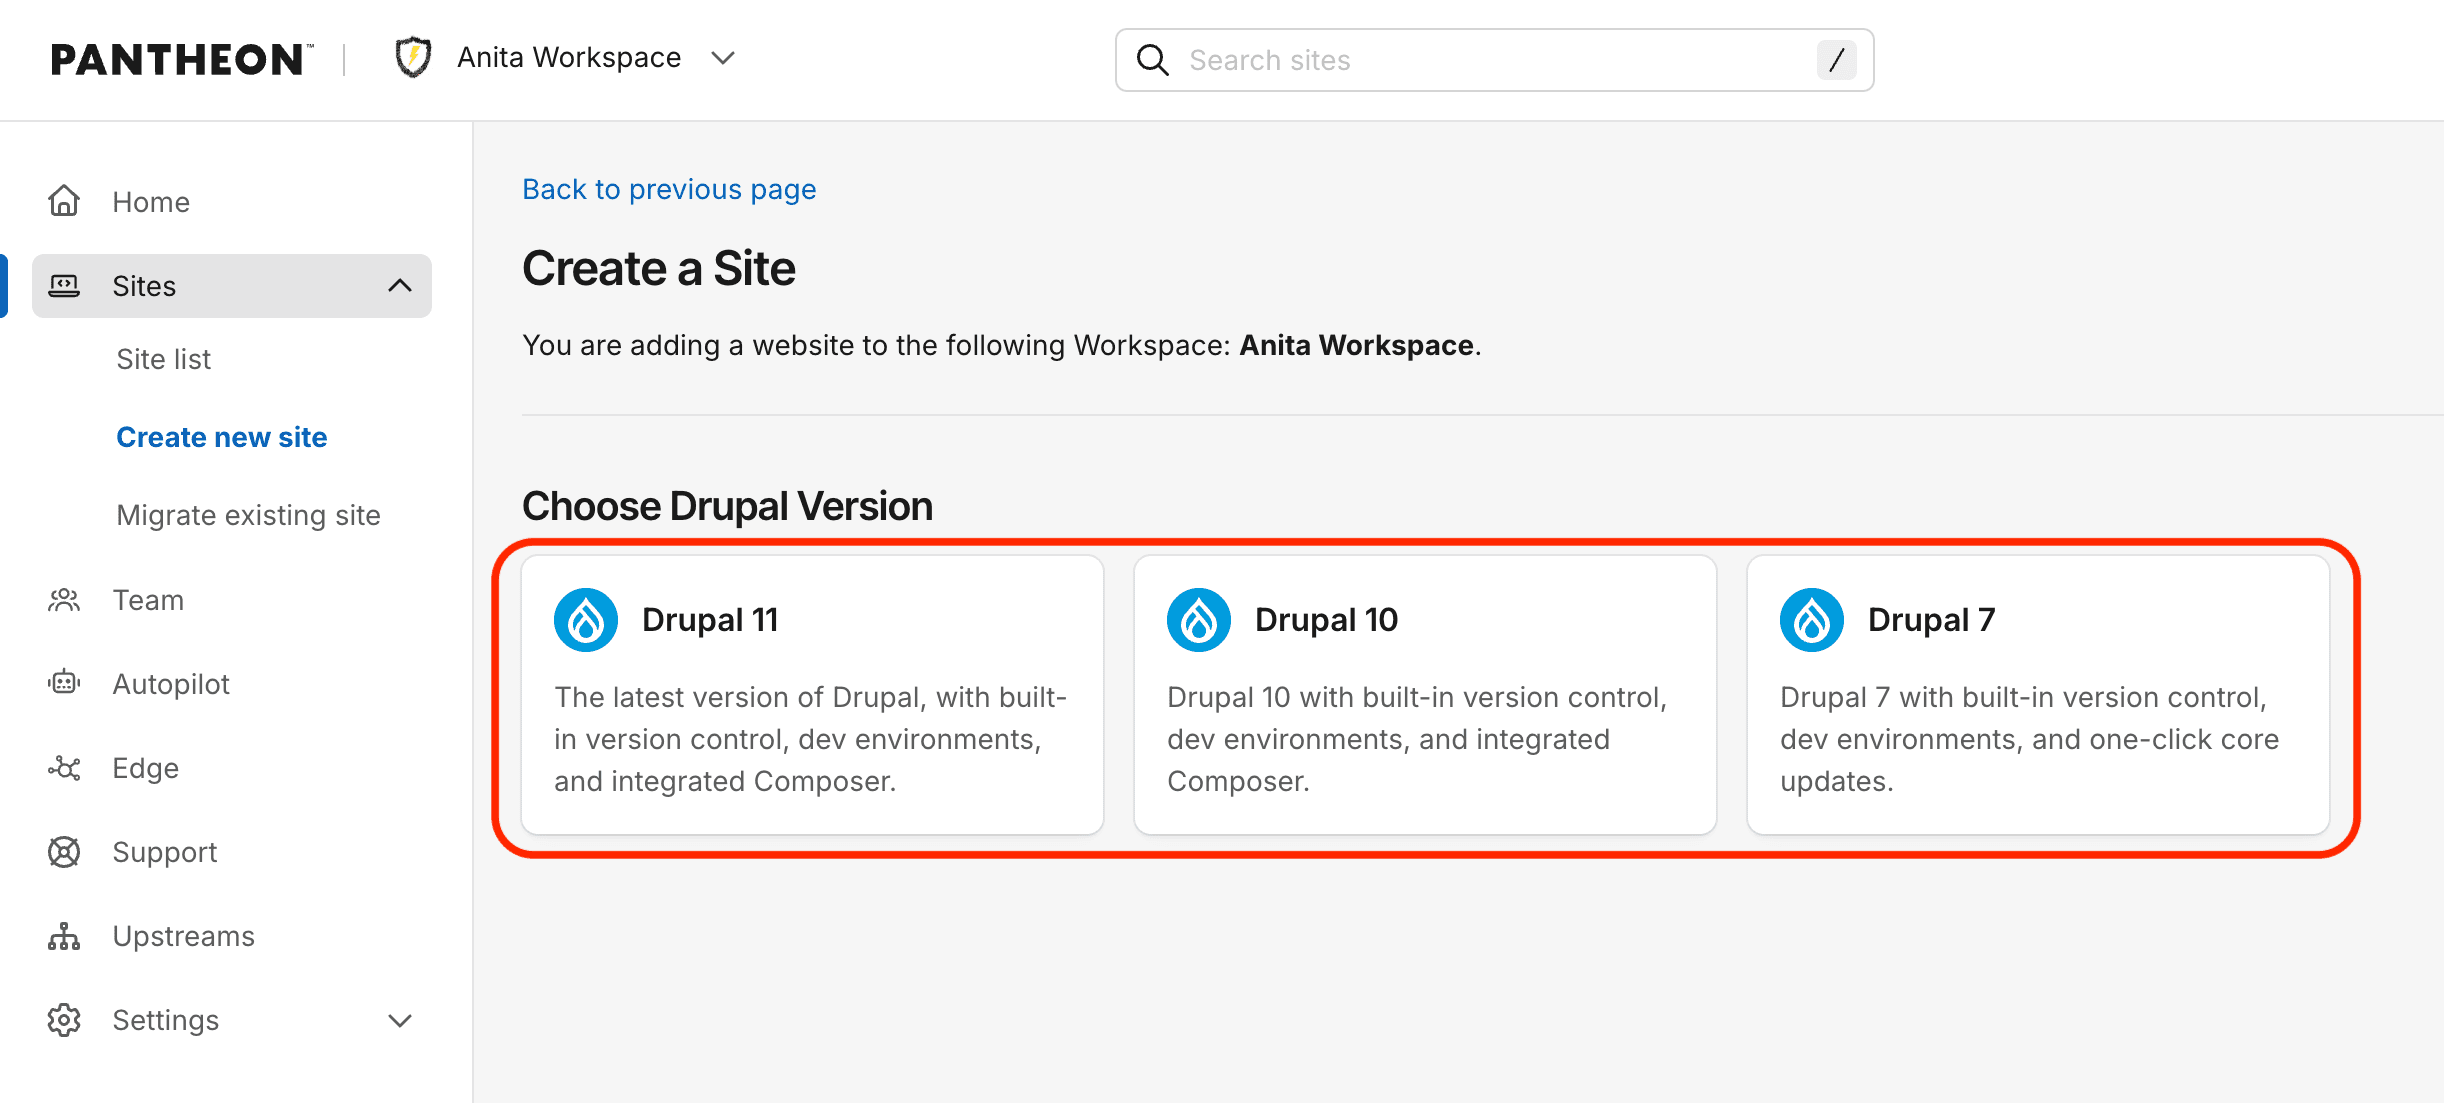Viewport: 2444px width, 1103px height.
Task: Click the Drupal 10 description text
Action: coord(1417,739)
